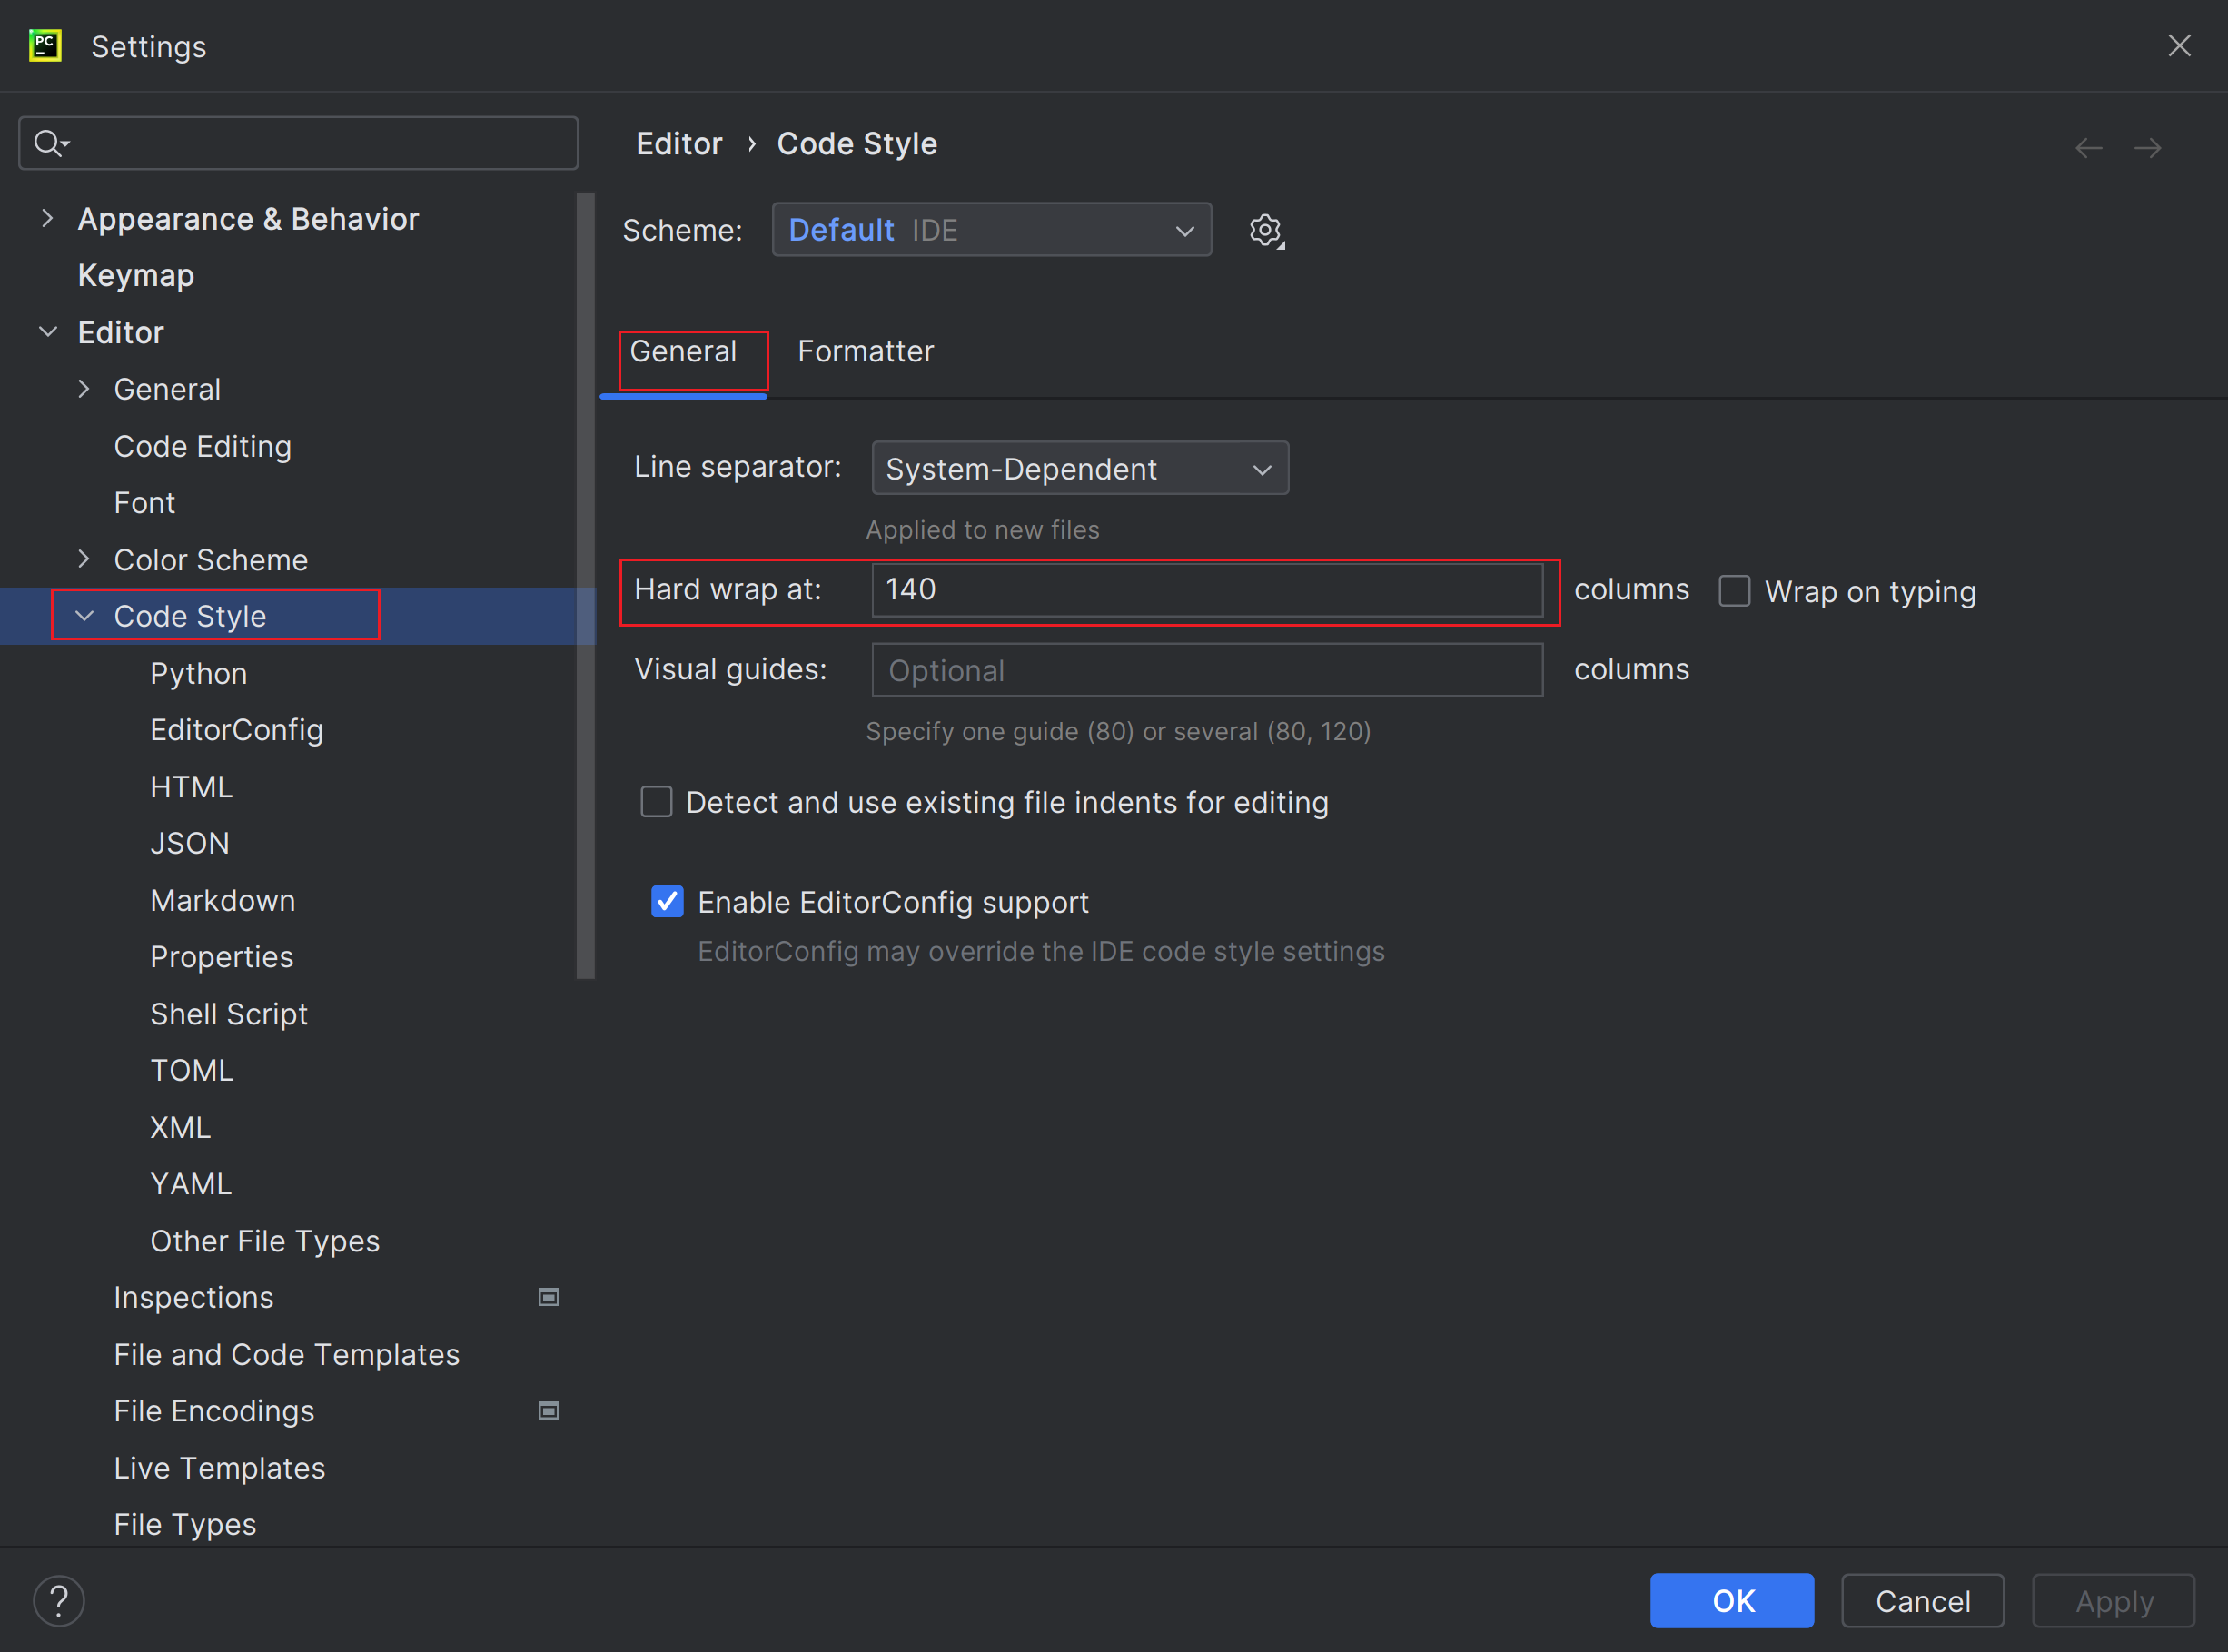Viewport: 2228px width, 1652px height.
Task: Expand Appearance & Behavior section
Action: pyautogui.click(x=47, y=218)
